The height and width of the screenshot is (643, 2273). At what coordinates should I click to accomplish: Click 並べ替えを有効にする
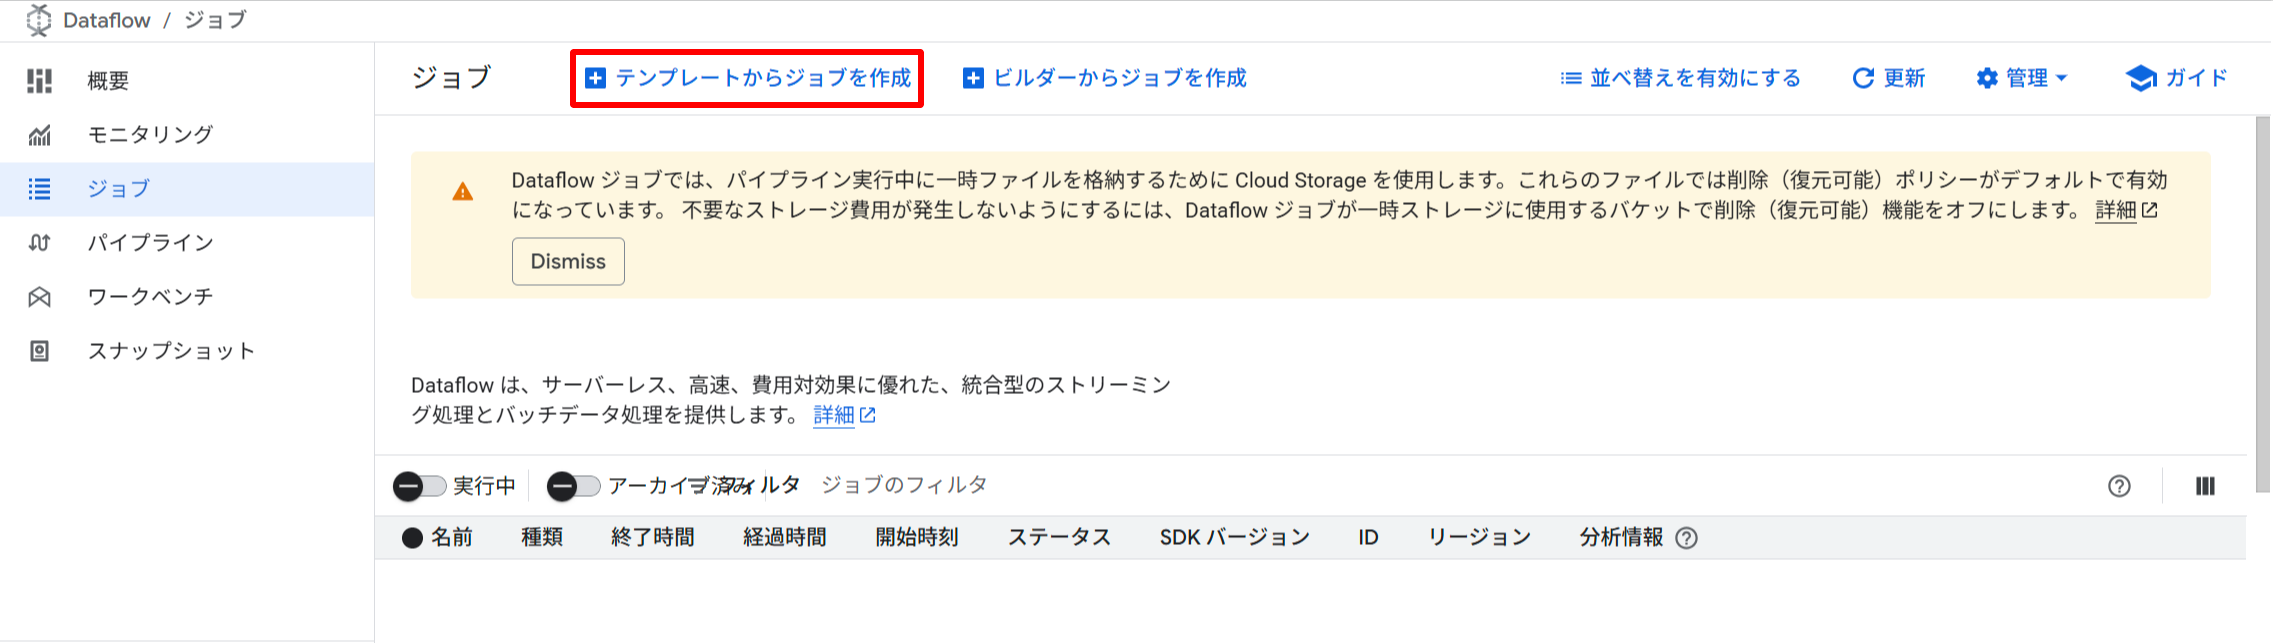1681,78
